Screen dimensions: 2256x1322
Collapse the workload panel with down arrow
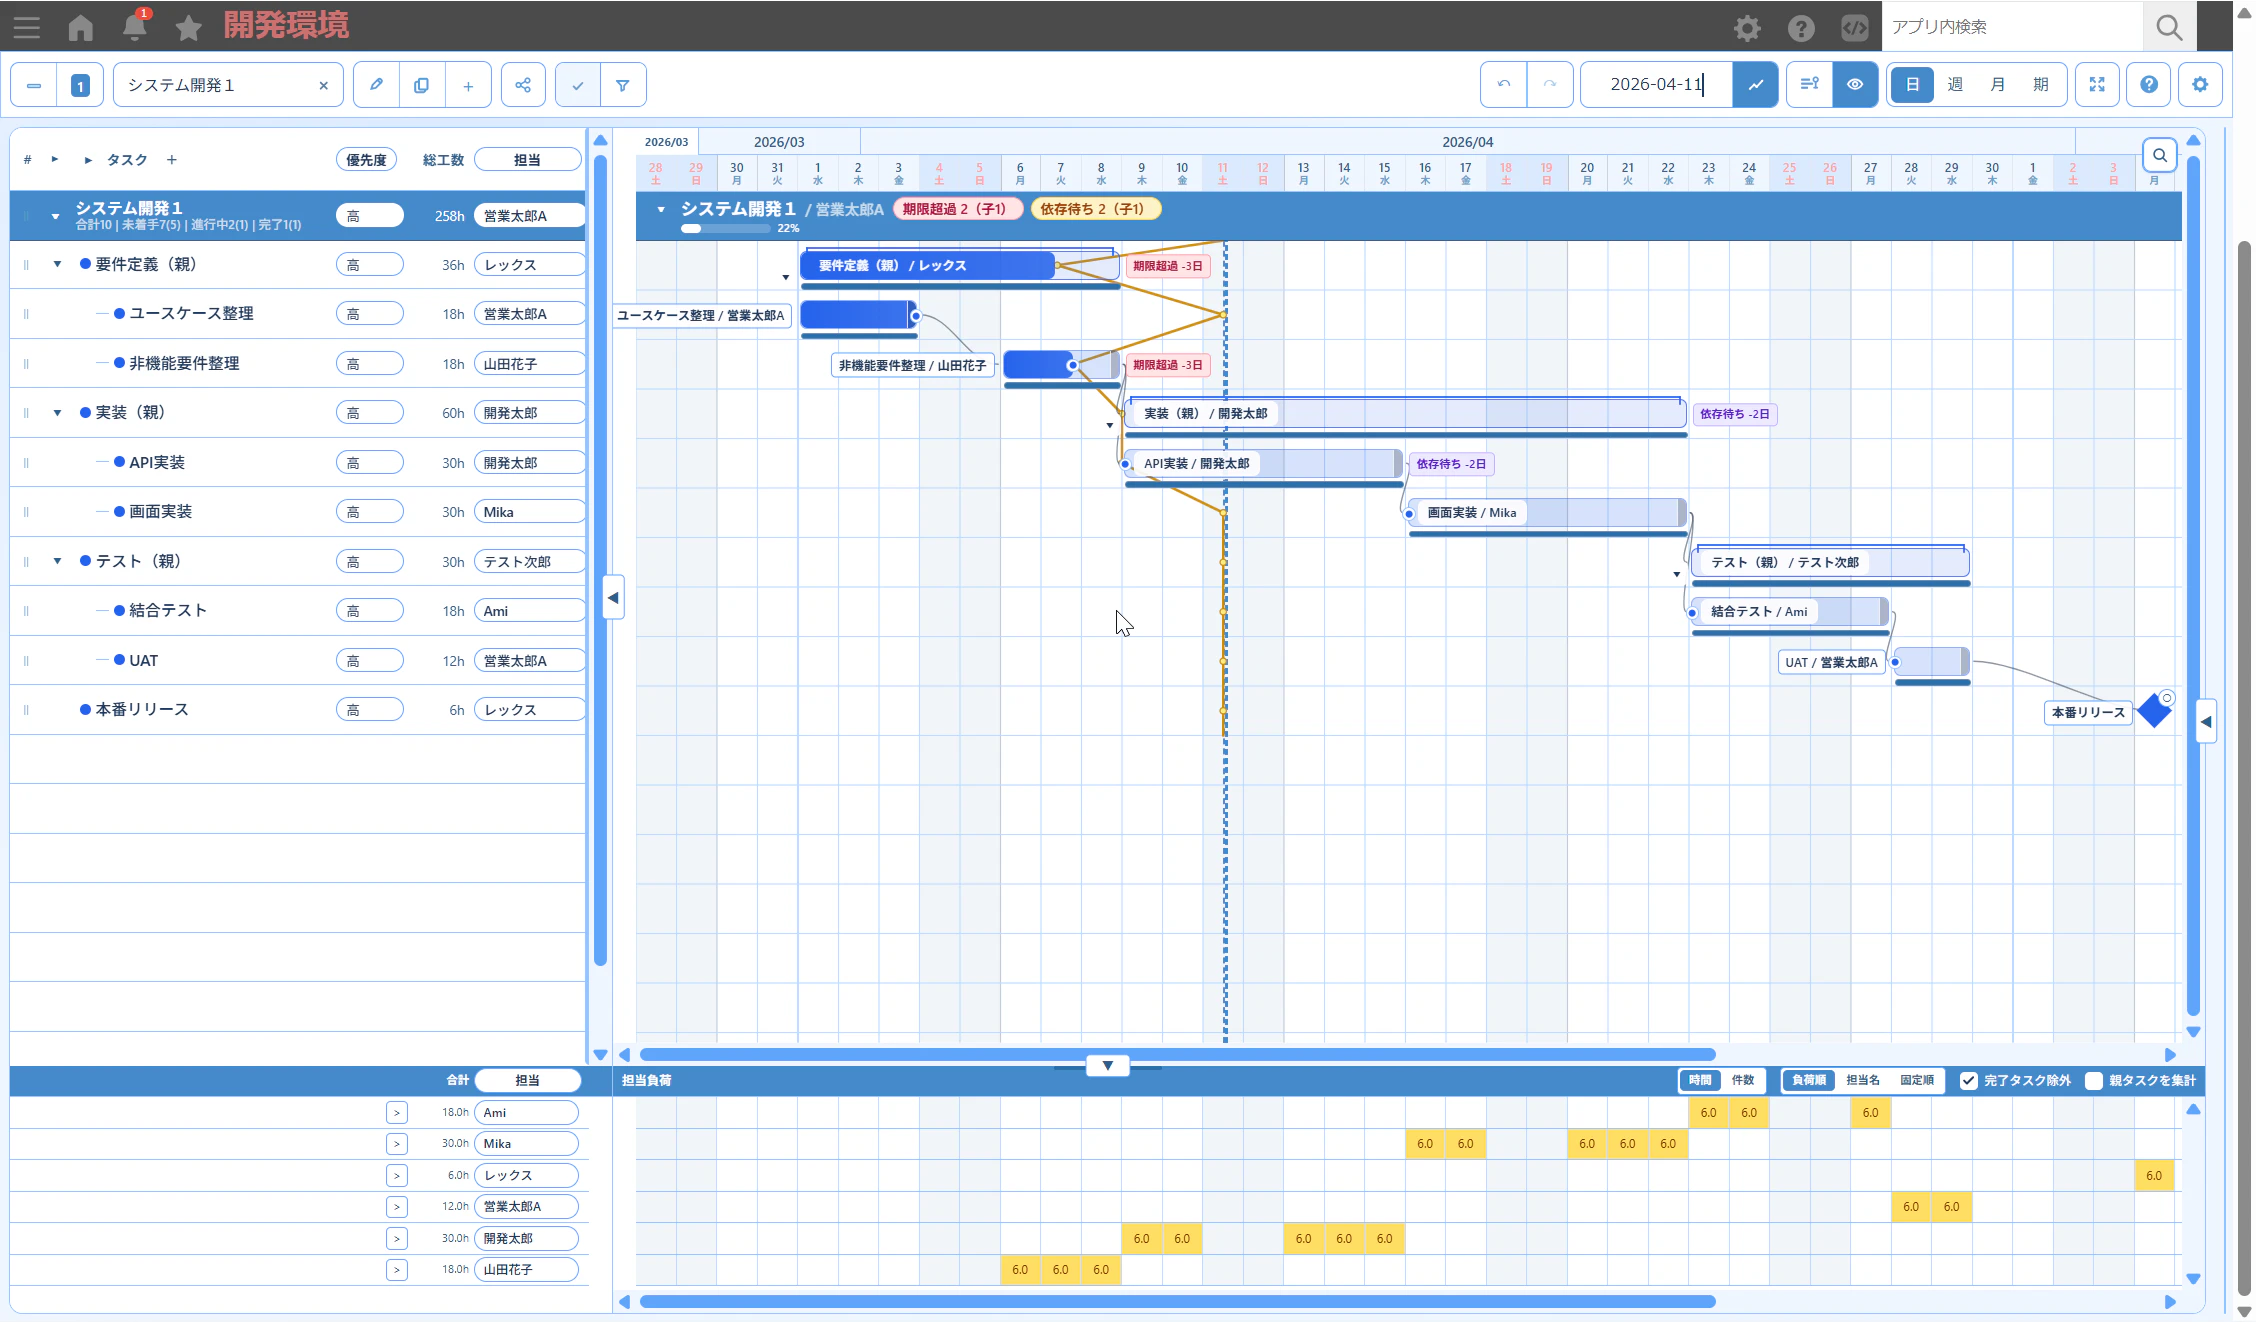[x=1108, y=1066]
